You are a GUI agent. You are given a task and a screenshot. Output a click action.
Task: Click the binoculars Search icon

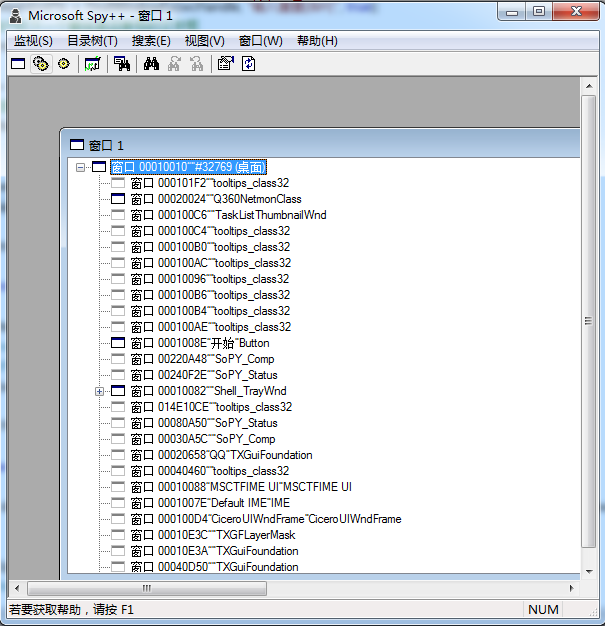pyautogui.click(x=151, y=64)
